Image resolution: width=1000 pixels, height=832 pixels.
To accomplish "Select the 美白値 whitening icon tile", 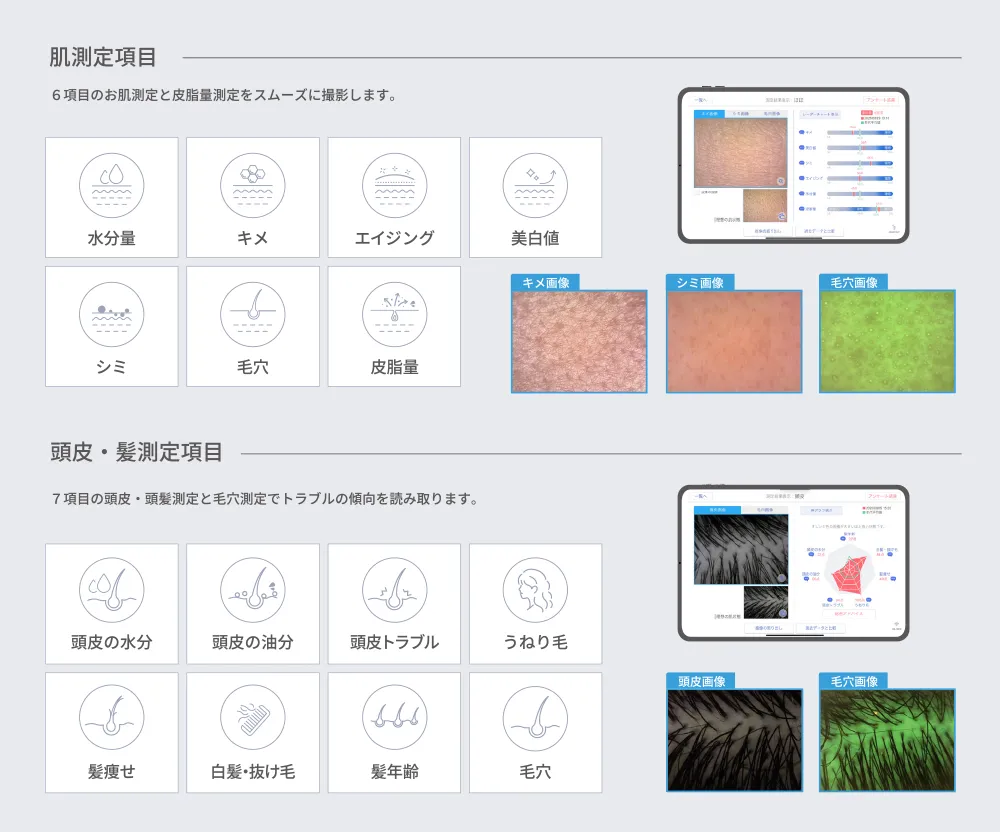I will pos(535,197).
